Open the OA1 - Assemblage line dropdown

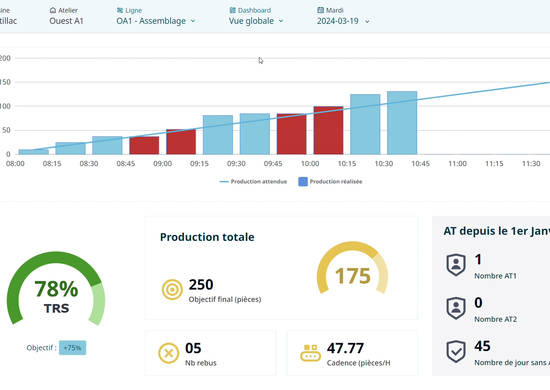point(156,21)
